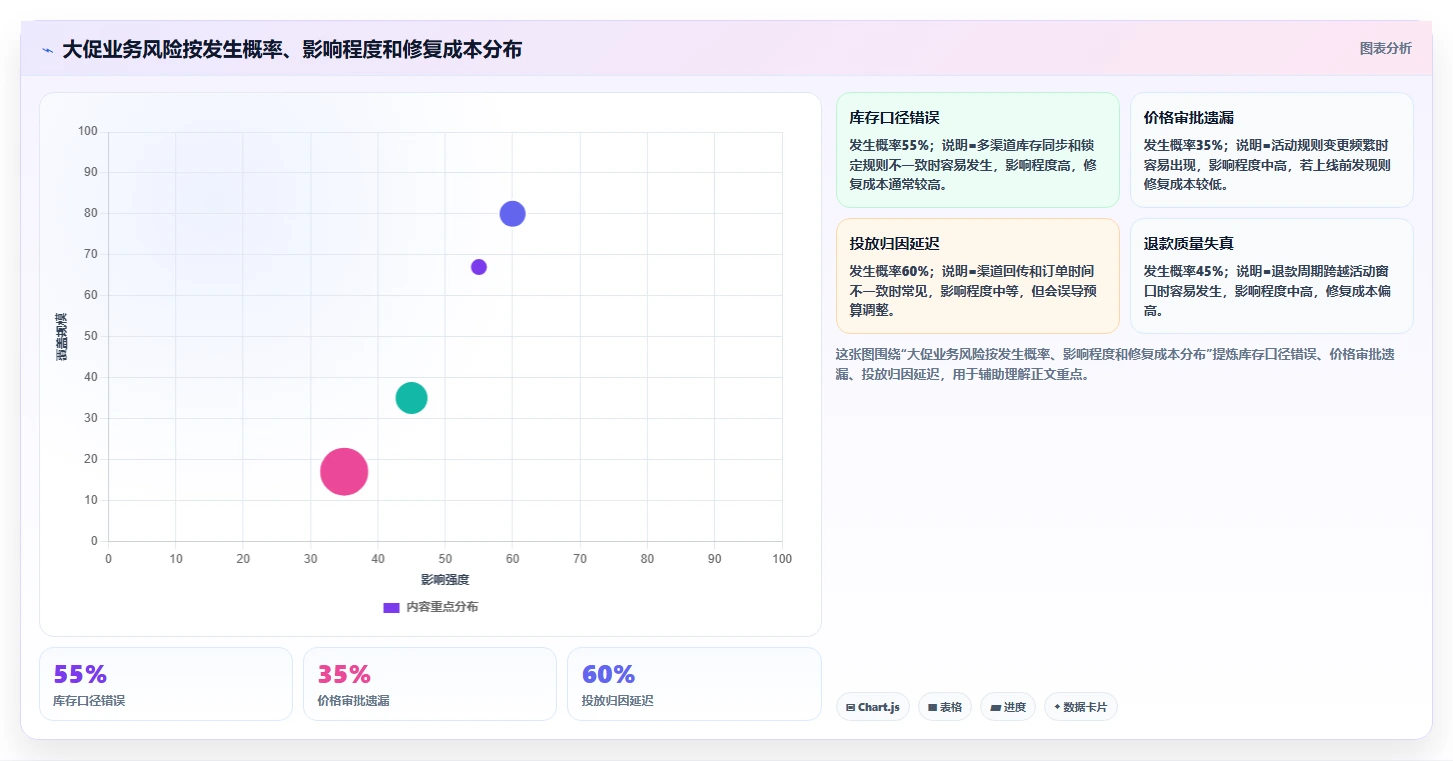This screenshot has width=1453, height=761.
Task: Click the text 发生概率45% in 退款质量失真 card
Action: tap(1184, 271)
